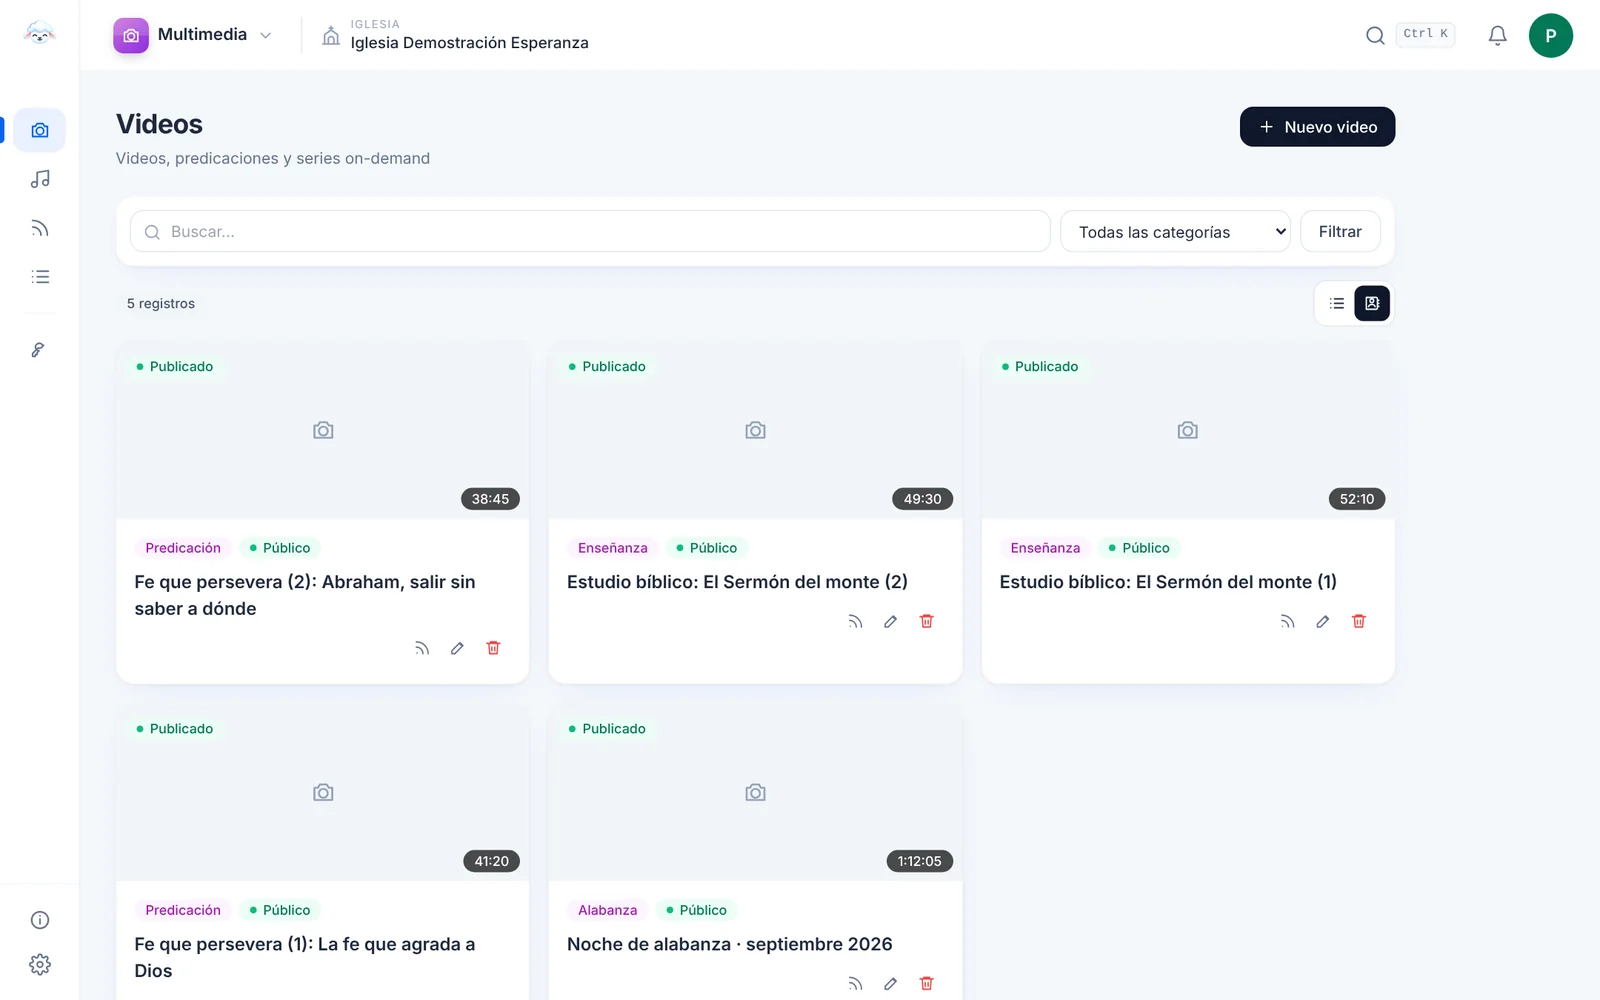The width and height of the screenshot is (1600, 1000).
Task: Open the Iglesia Demostración Esperanza selector
Action: [455, 35]
